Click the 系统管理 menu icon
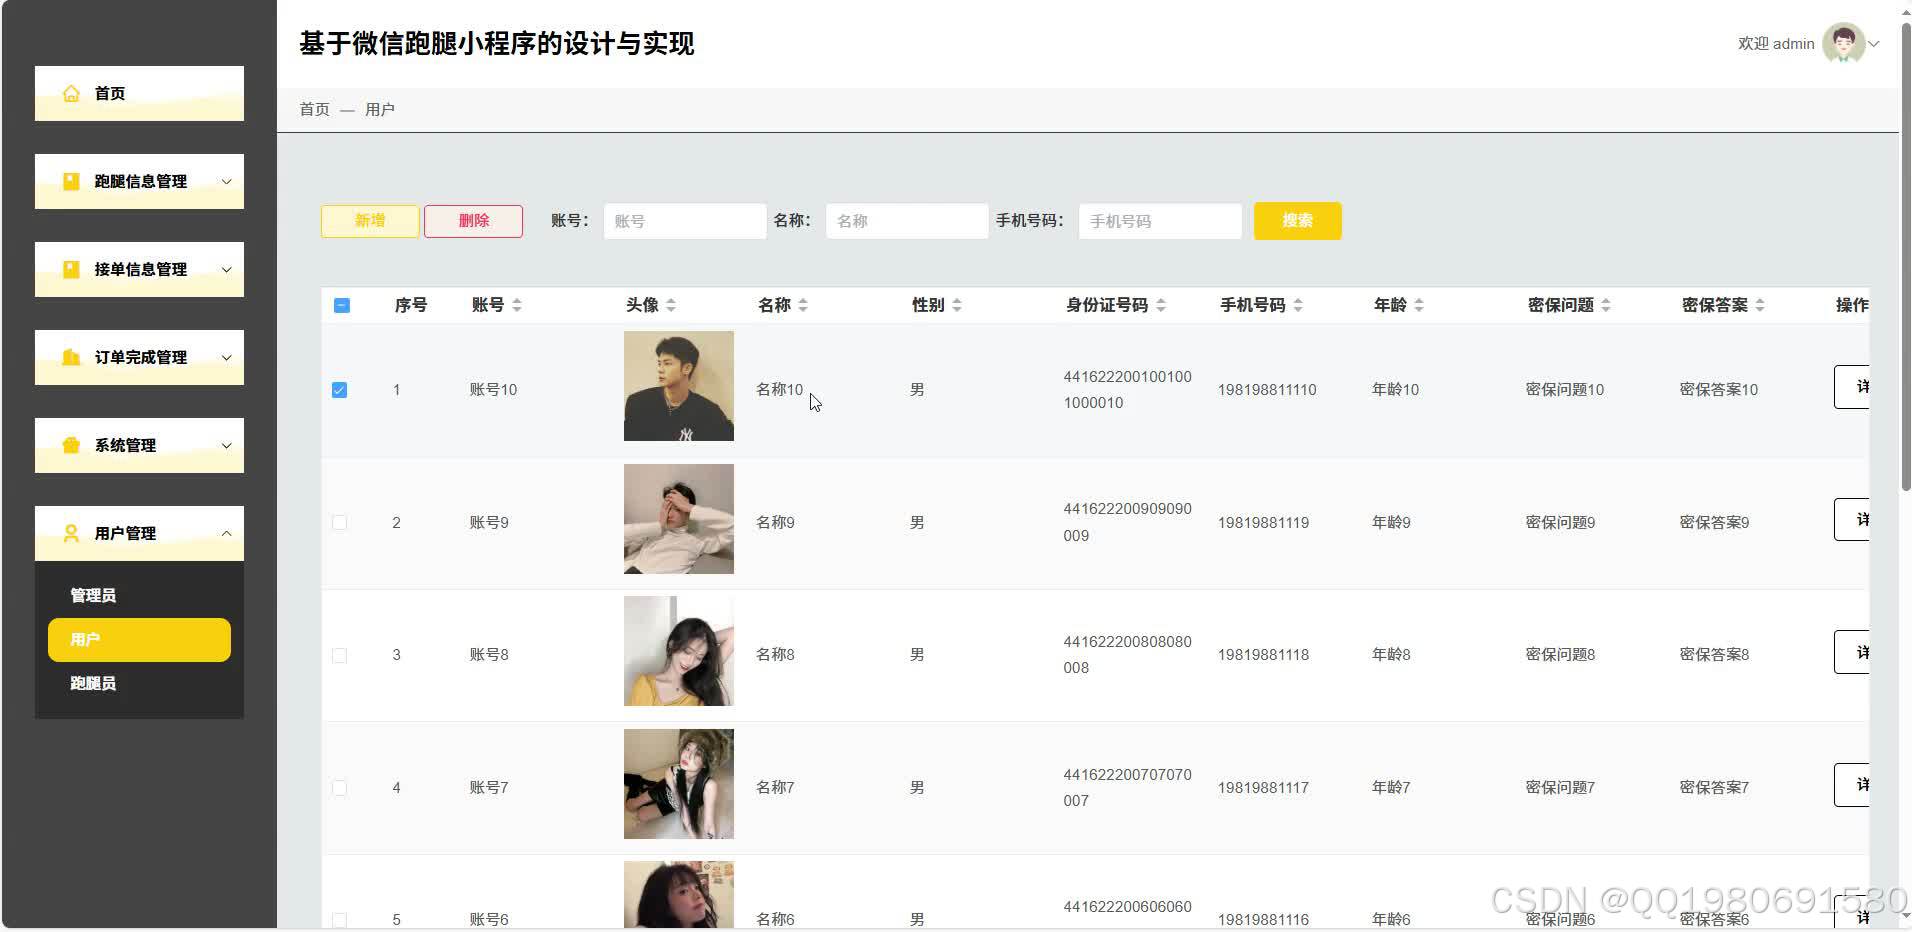 [71, 445]
